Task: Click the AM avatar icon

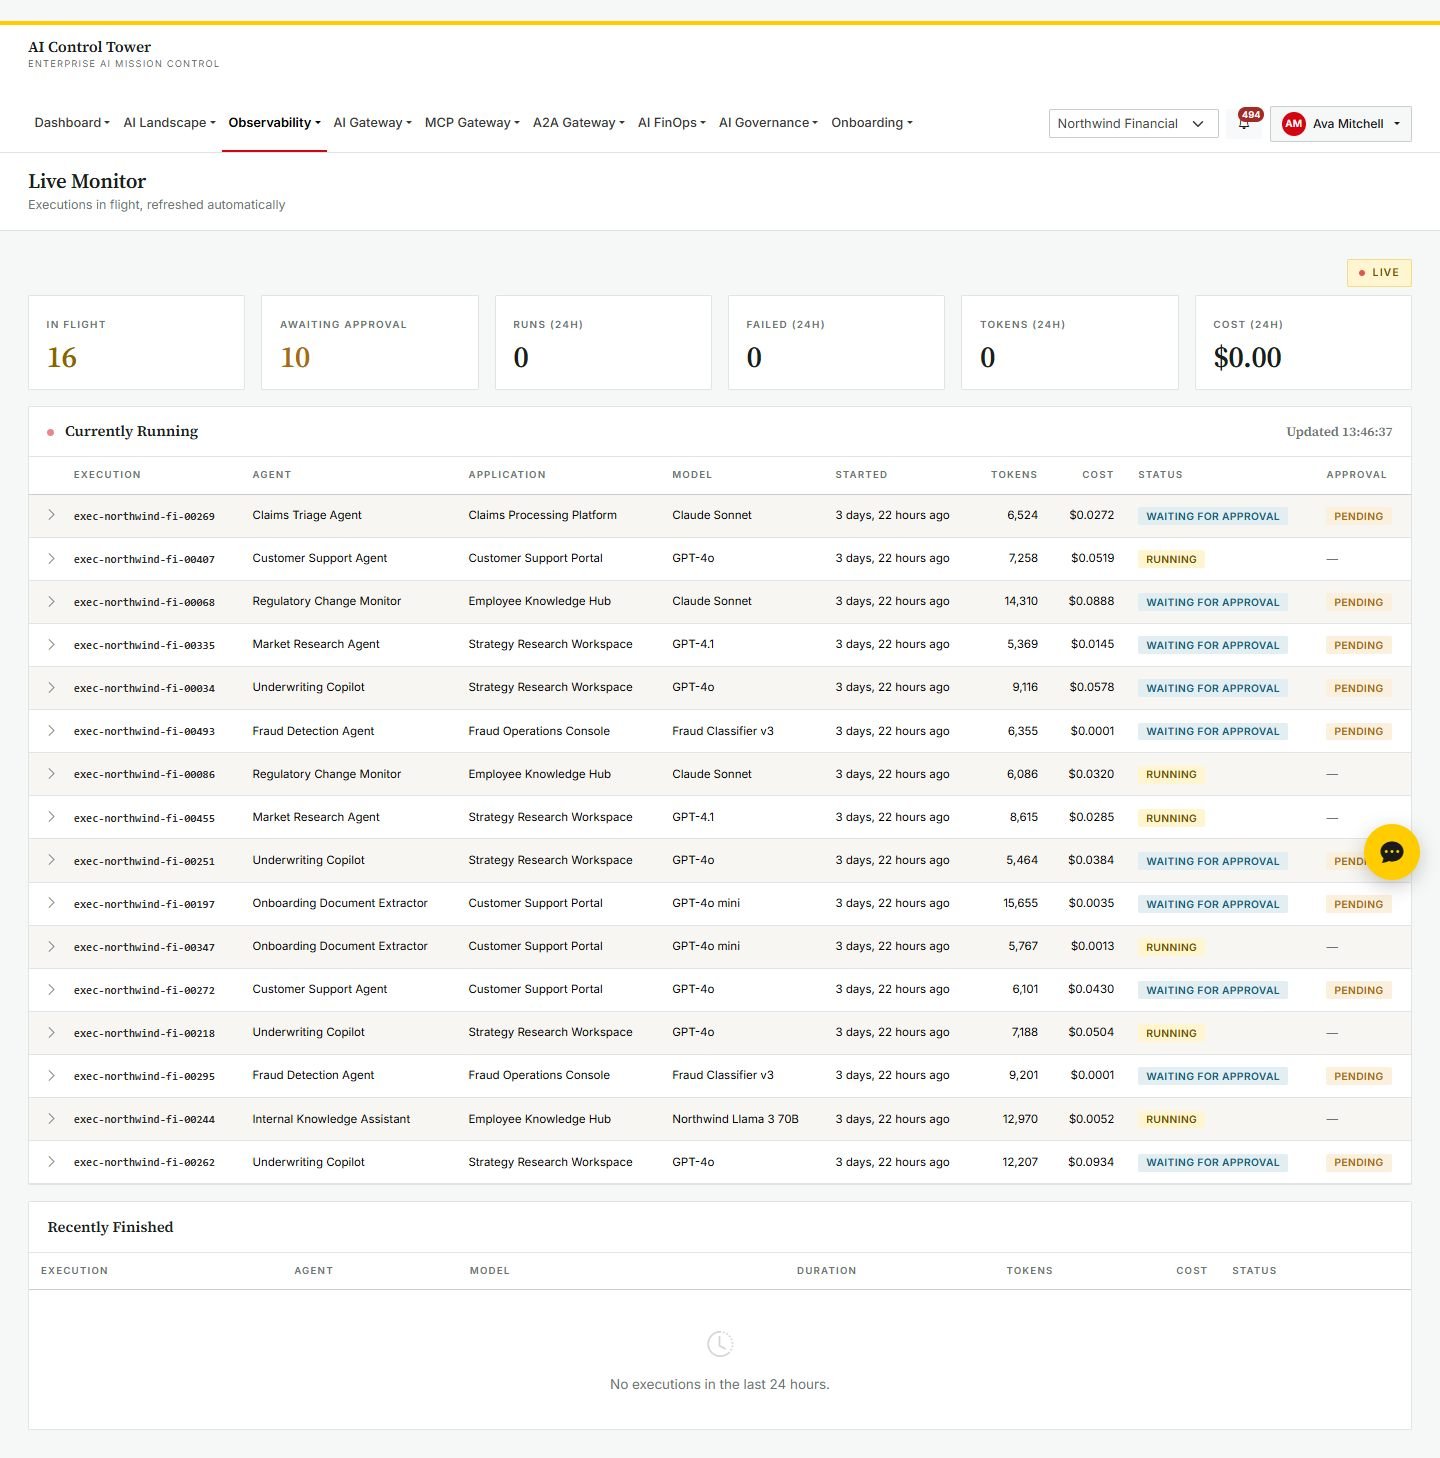Action: coord(1293,124)
